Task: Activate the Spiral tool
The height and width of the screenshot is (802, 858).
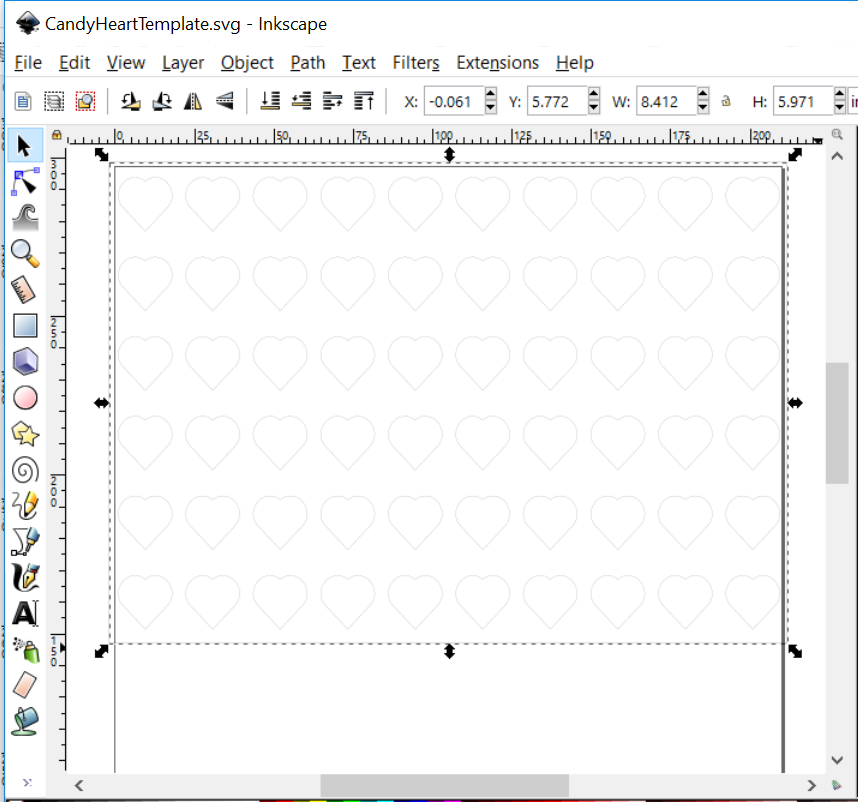Action: click(x=25, y=469)
